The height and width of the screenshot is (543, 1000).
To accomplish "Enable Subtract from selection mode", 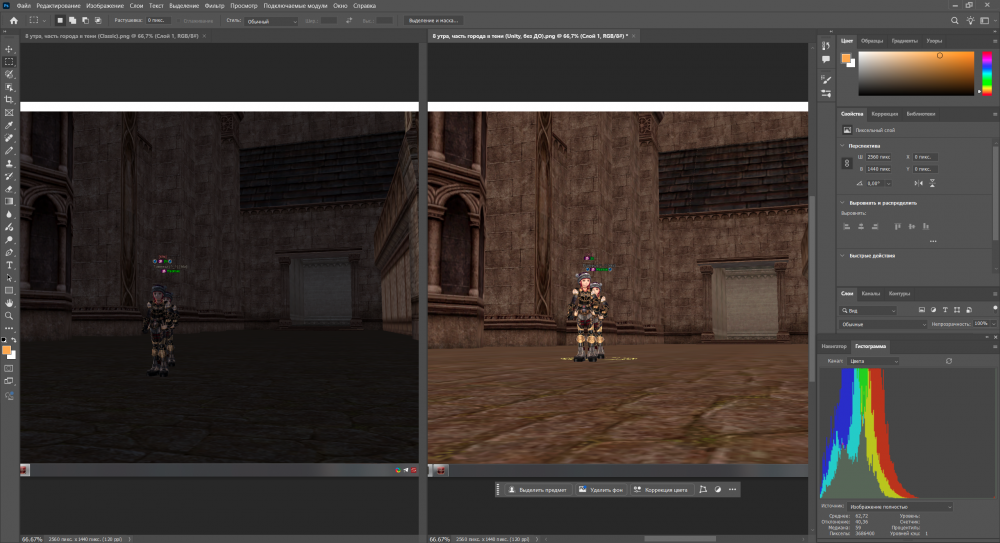I will click(85, 20).
